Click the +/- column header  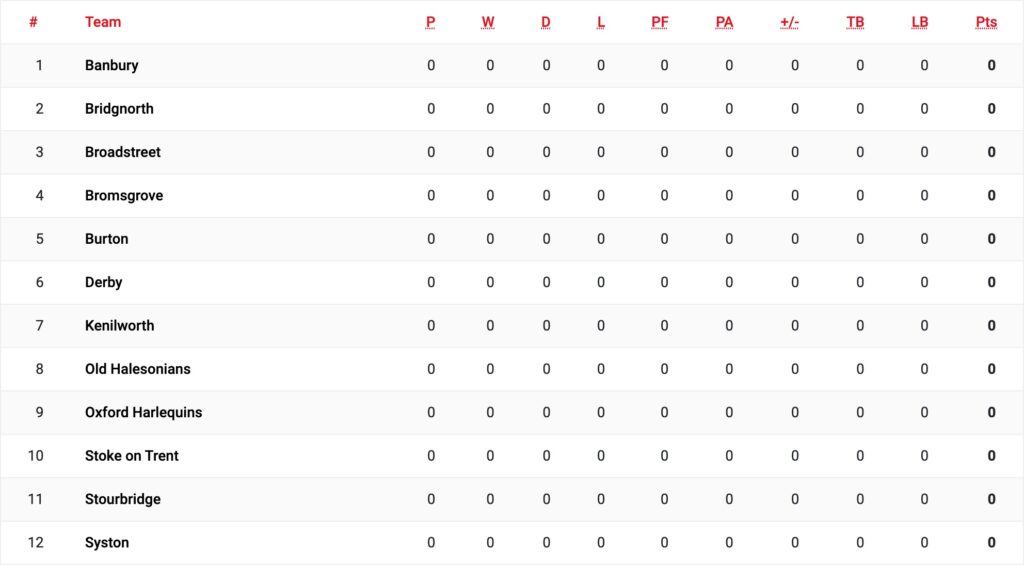point(789,22)
